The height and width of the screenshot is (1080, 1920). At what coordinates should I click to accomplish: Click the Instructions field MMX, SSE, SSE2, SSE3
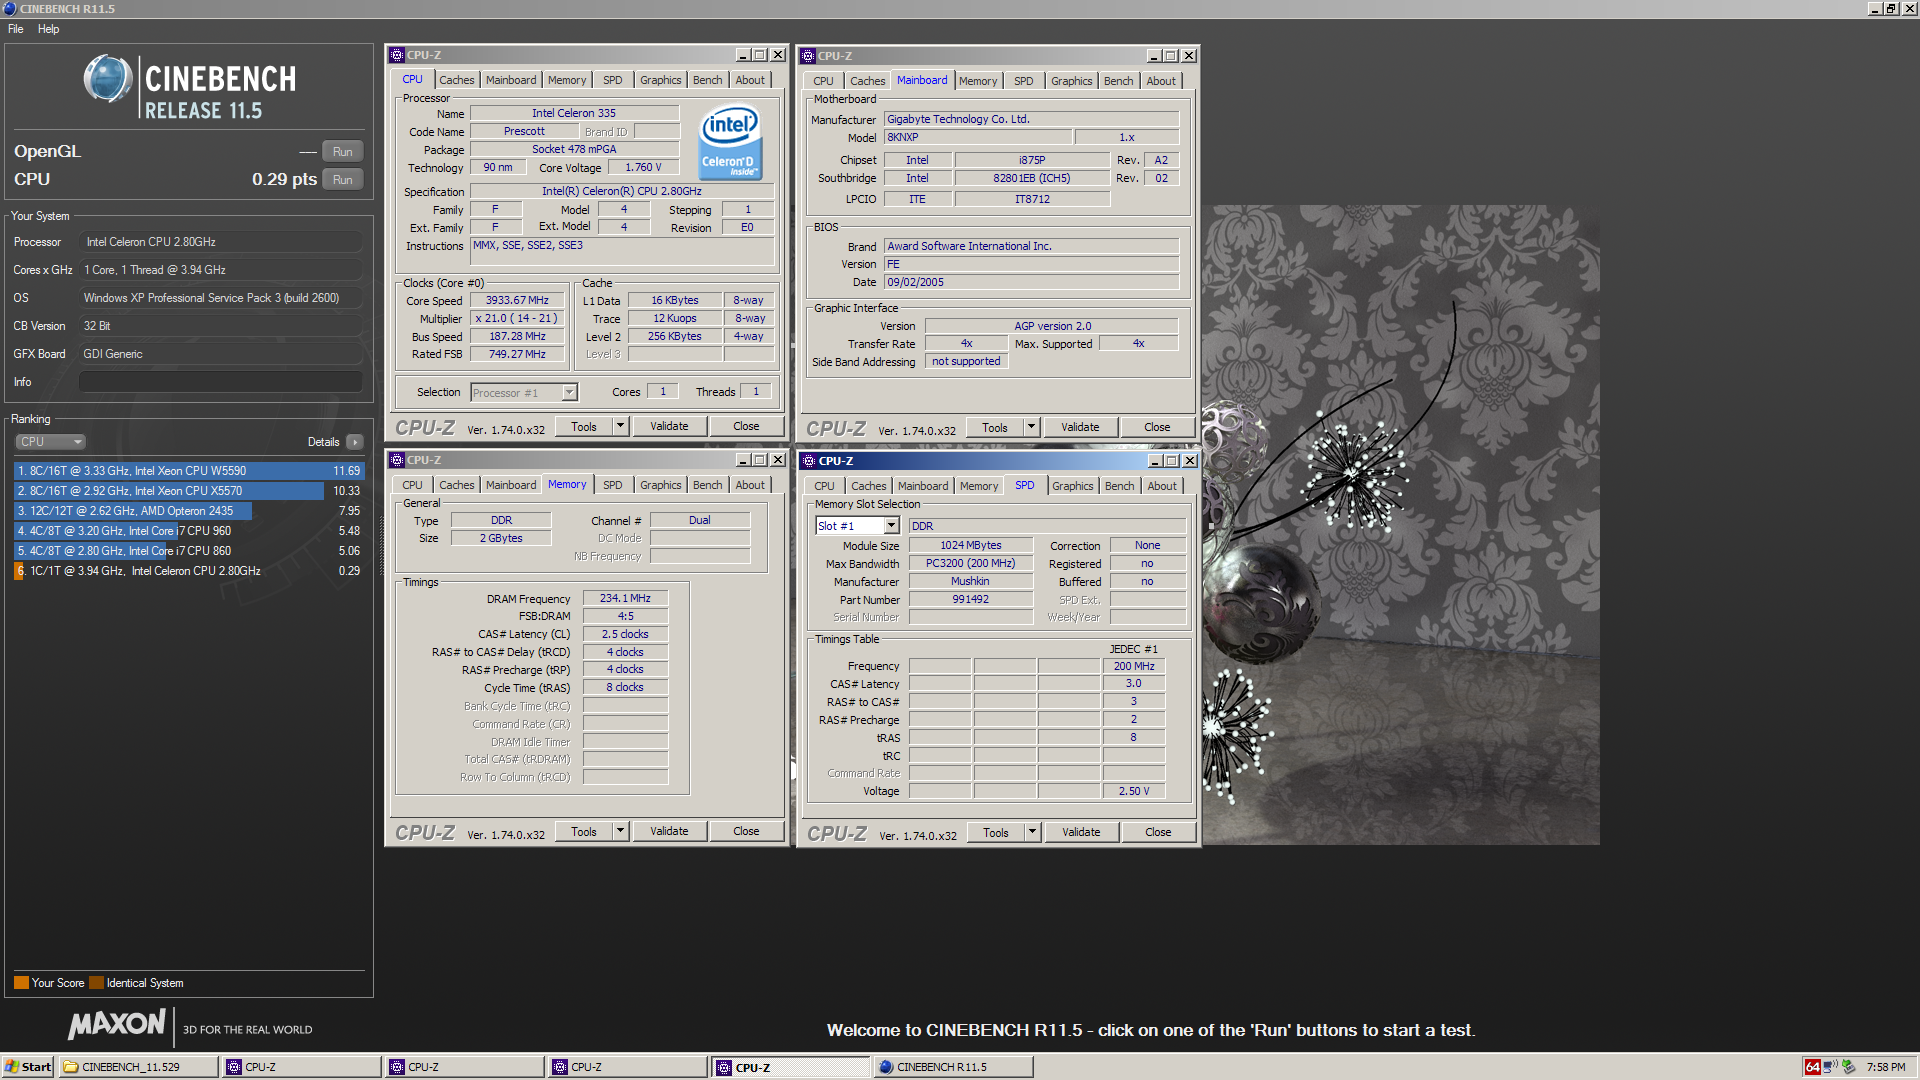click(622, 252)
